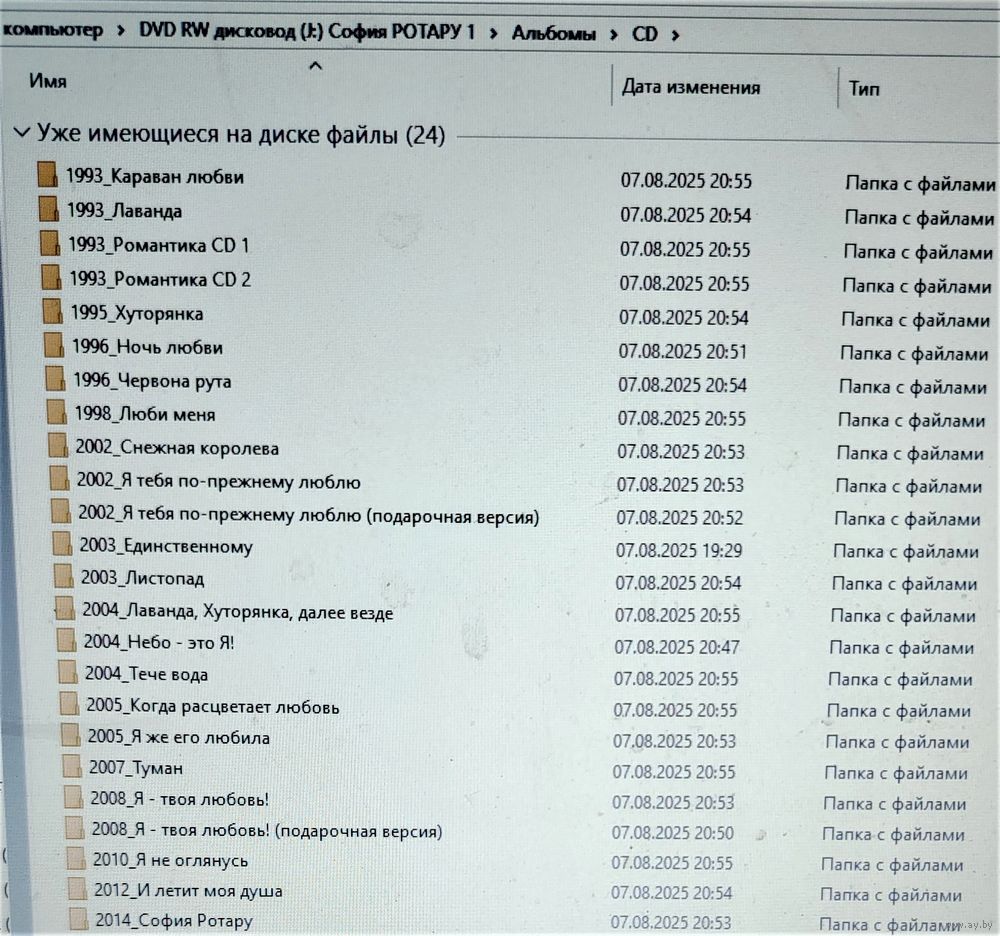Image resolution: width=1000 pixels, height=936 pixels.
Task: Click folder icon of 2010_Я не оглянусь
Action: coord(75,858)
